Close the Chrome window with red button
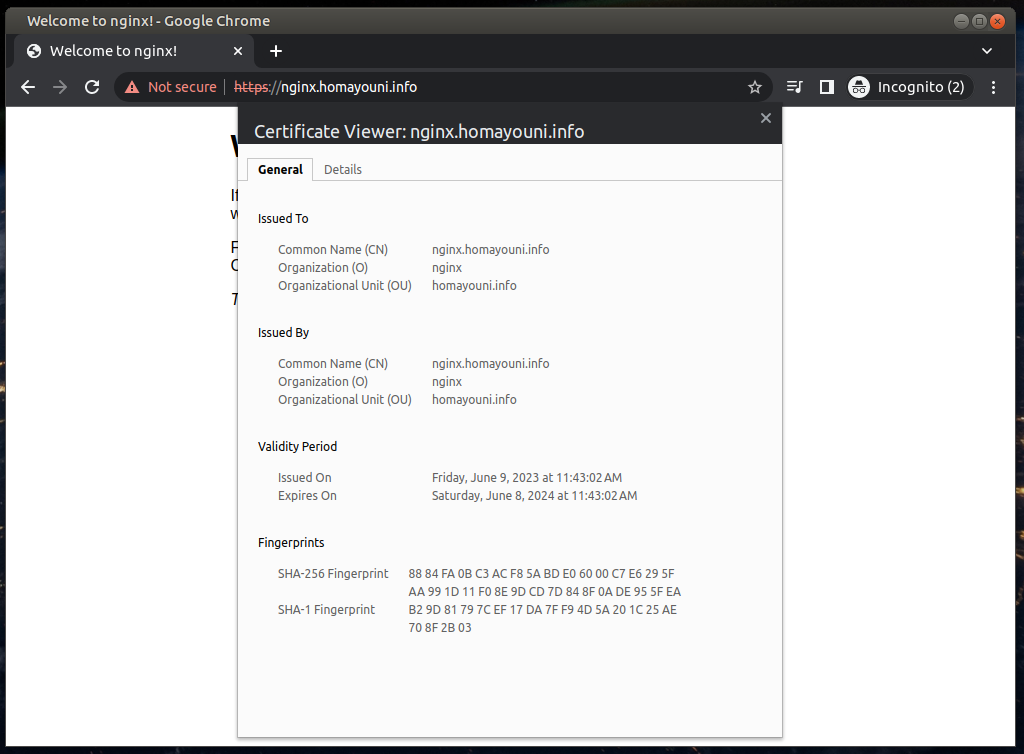The image size is (1024, 754). pyautogui.click(x=998, y=21)
